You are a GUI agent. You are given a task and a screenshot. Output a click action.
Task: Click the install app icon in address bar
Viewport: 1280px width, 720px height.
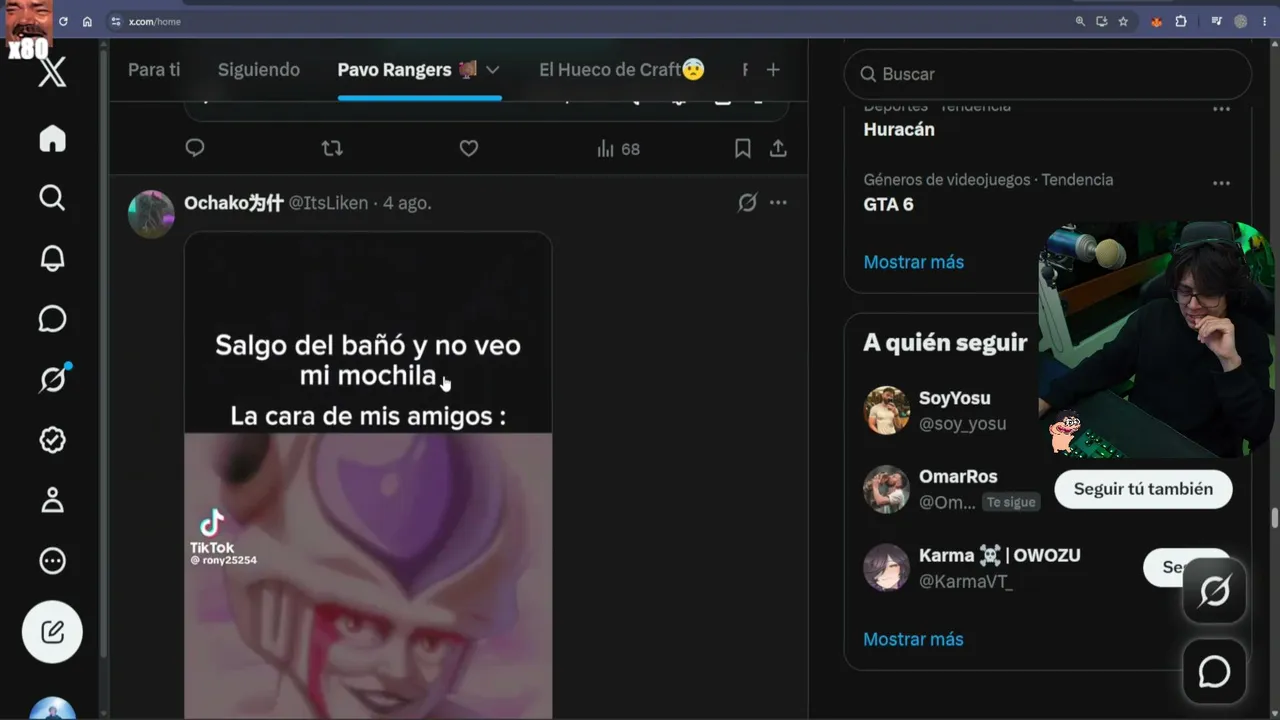click(x=1102, y=21)
